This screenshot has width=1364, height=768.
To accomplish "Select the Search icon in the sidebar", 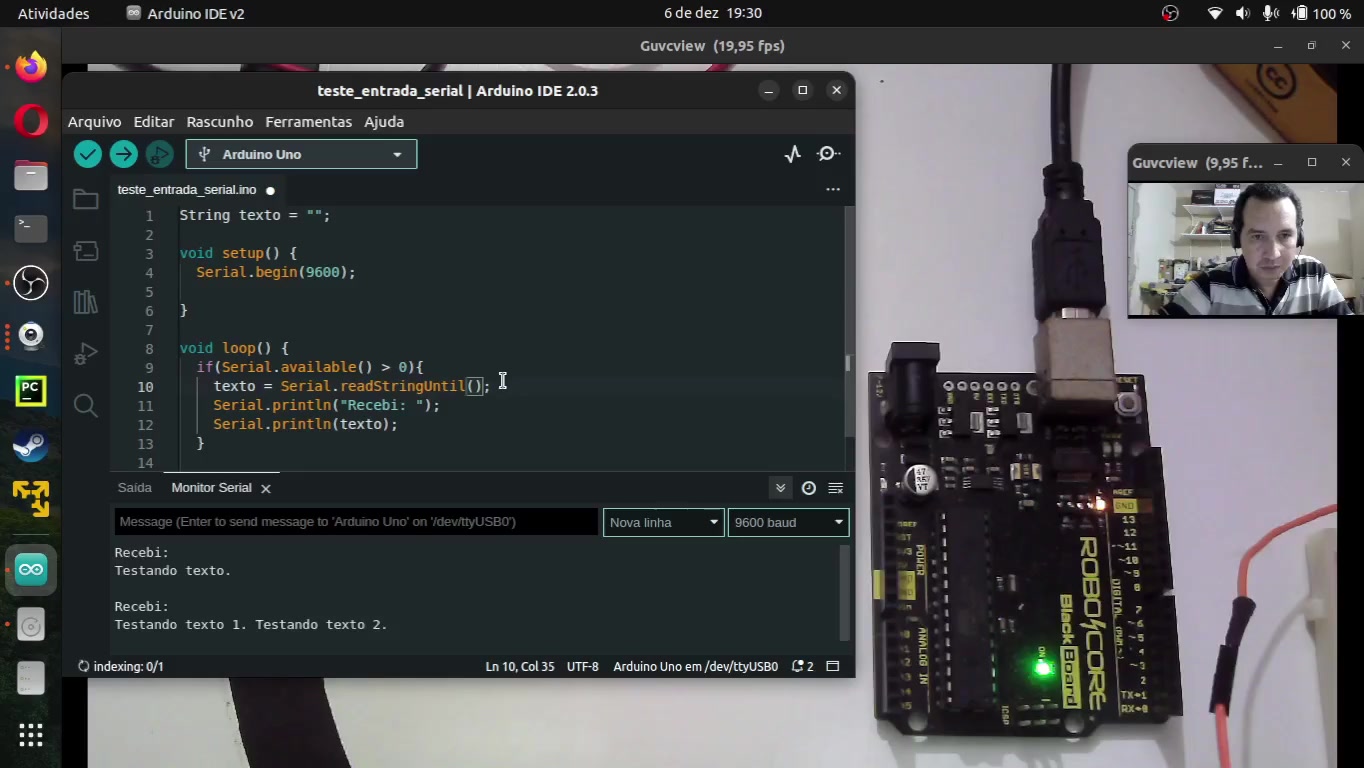I will (85, 405).
